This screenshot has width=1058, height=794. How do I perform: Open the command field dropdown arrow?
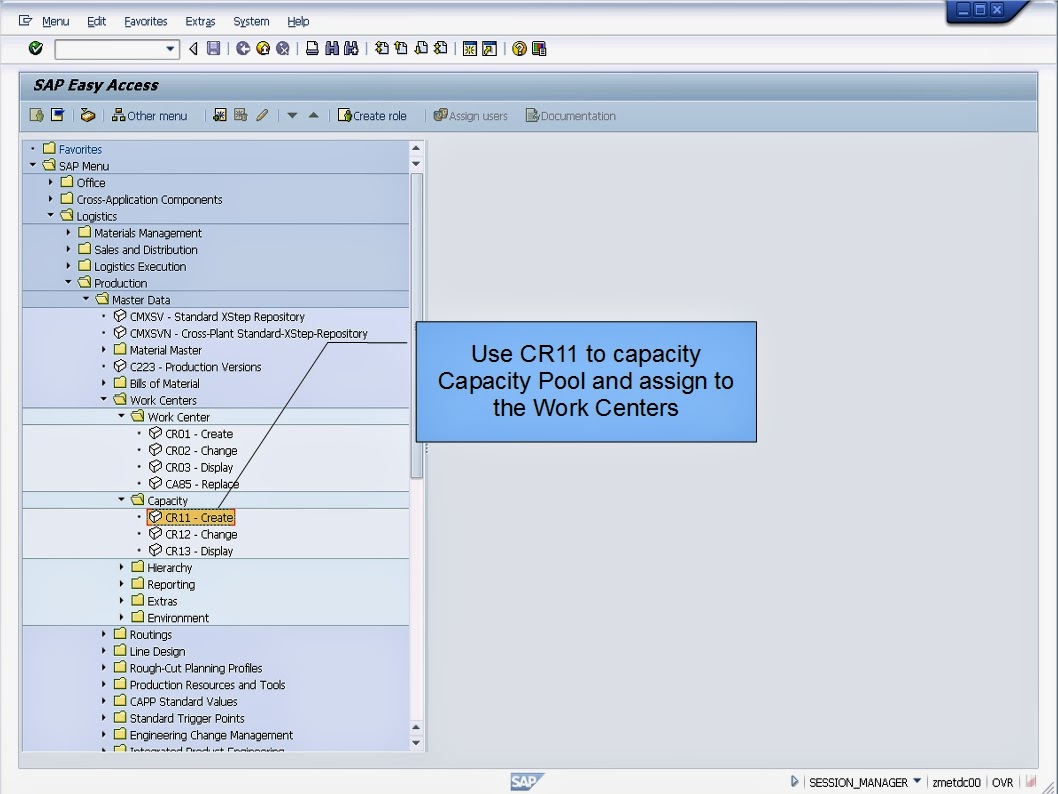(x=169, y=48)
